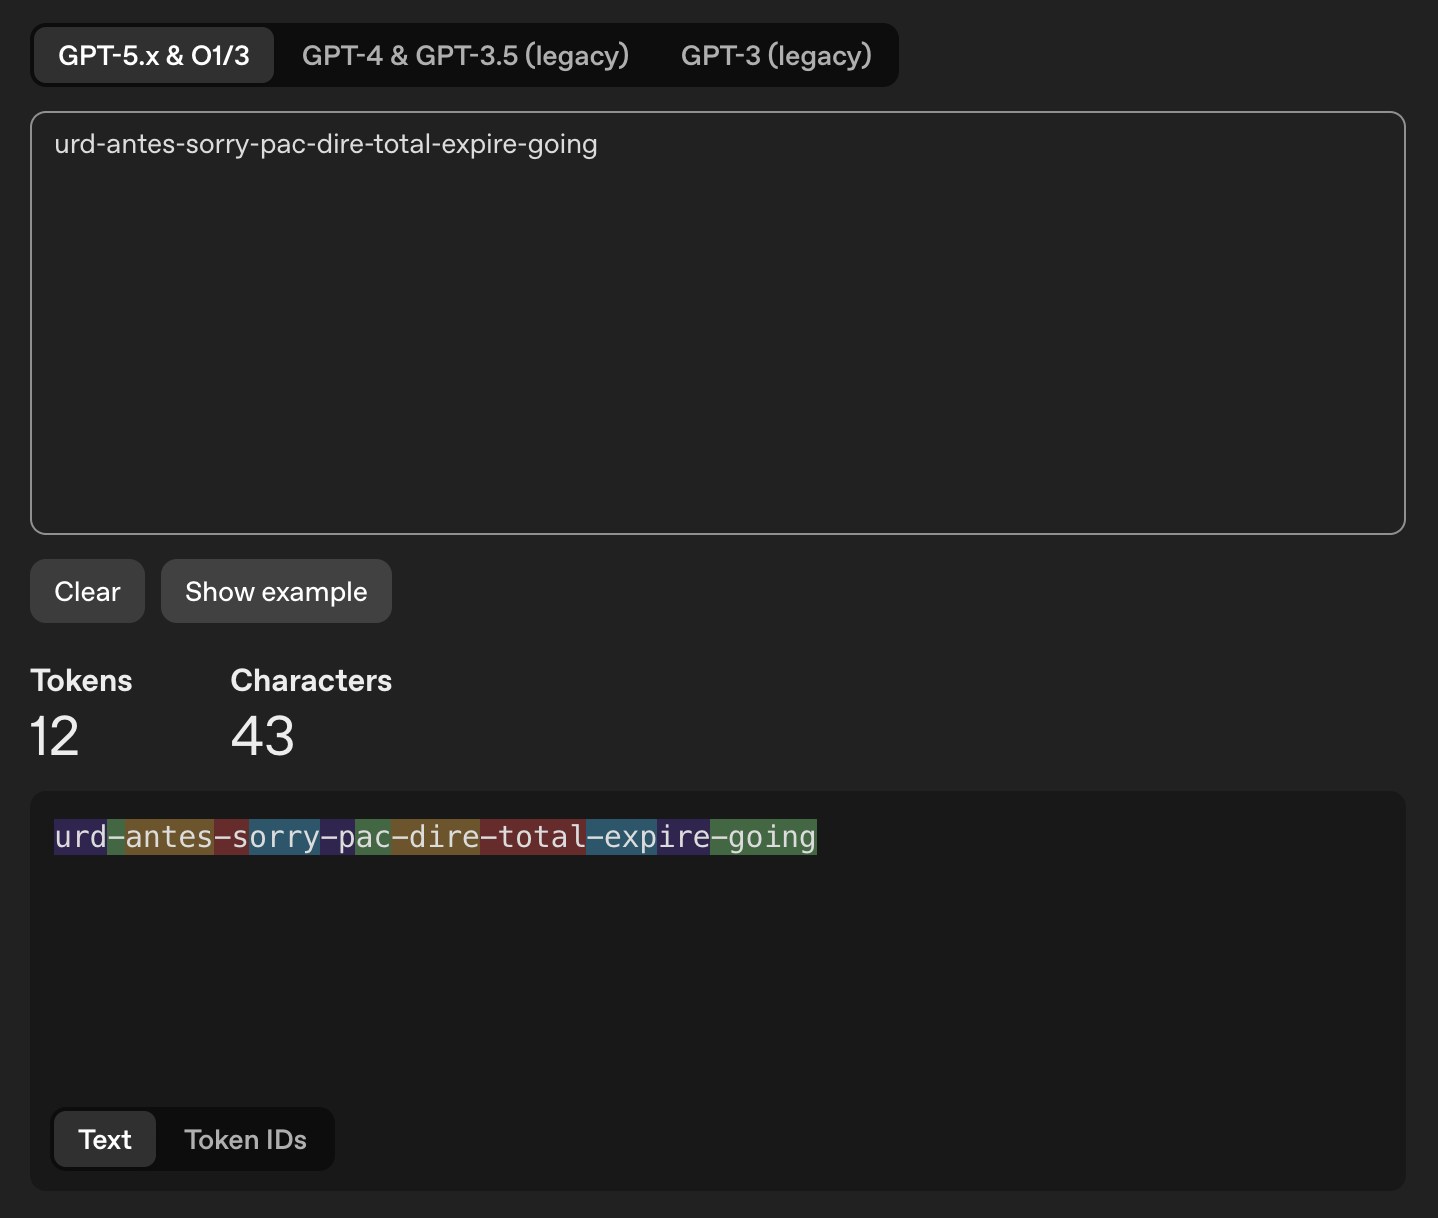The height and width of the screenshot is (1218, 1438).
Task: Click the Show example button
Action: click(276, 591)
